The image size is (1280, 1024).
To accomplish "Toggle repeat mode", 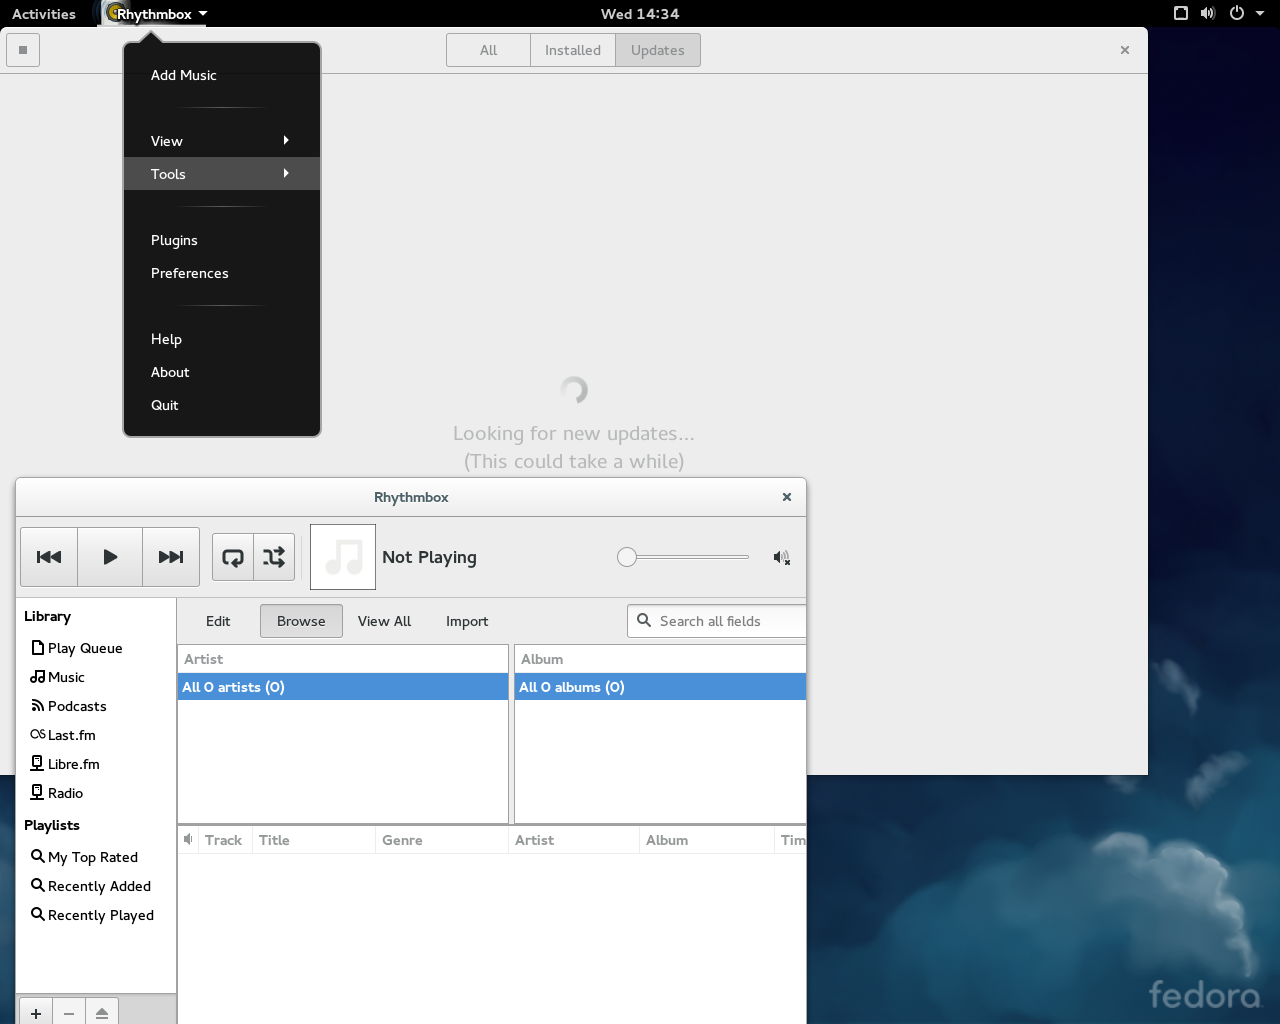I will coord(233,557).
